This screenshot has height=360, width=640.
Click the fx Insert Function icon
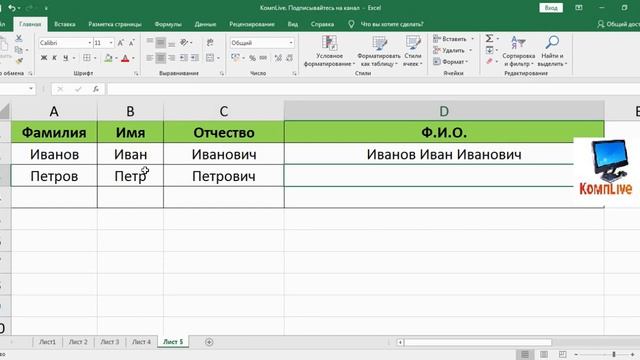[x=96, y=89]
